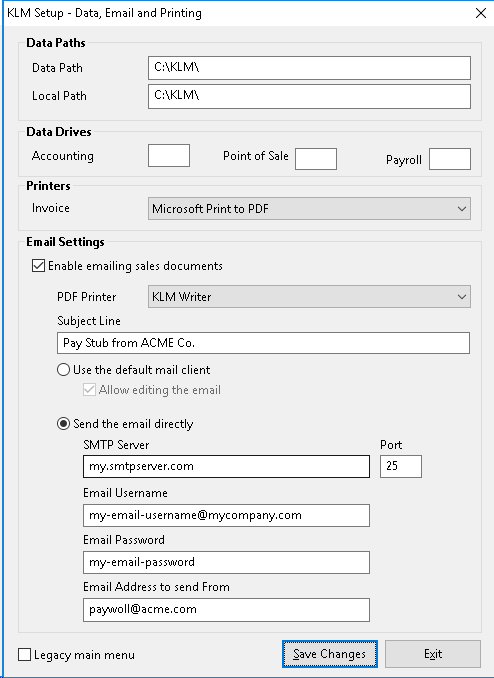Select the Email Password field
The height and width of the screenshot is (678, 494).
[226, 562]
